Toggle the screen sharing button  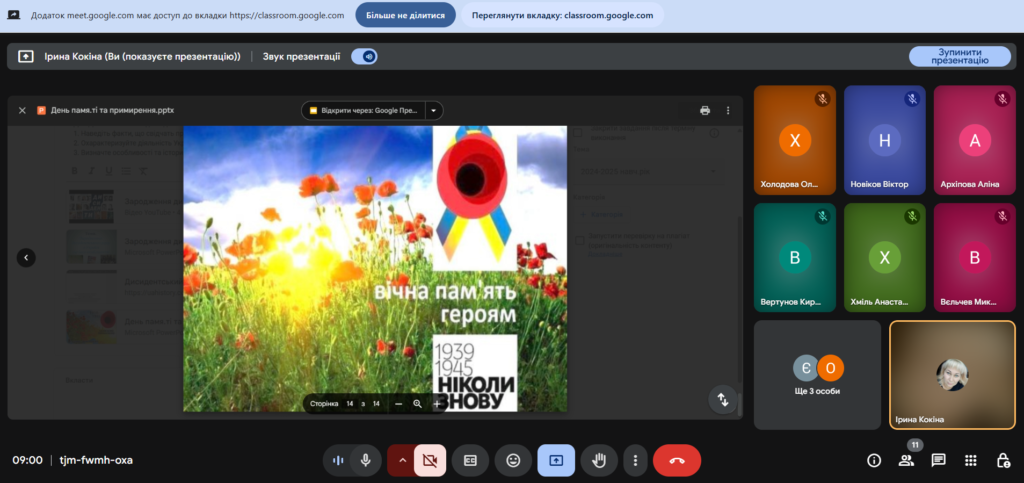[556, 460]
